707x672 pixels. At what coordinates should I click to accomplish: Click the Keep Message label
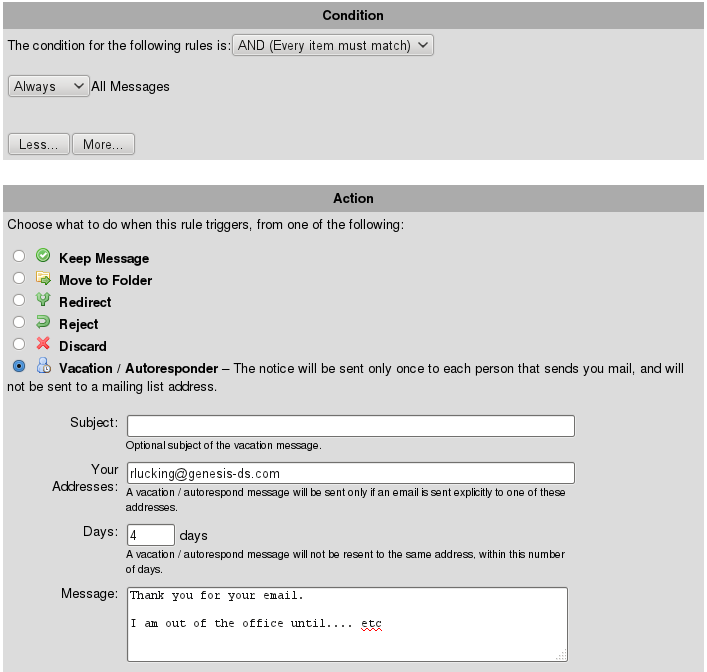pos(104,258)
